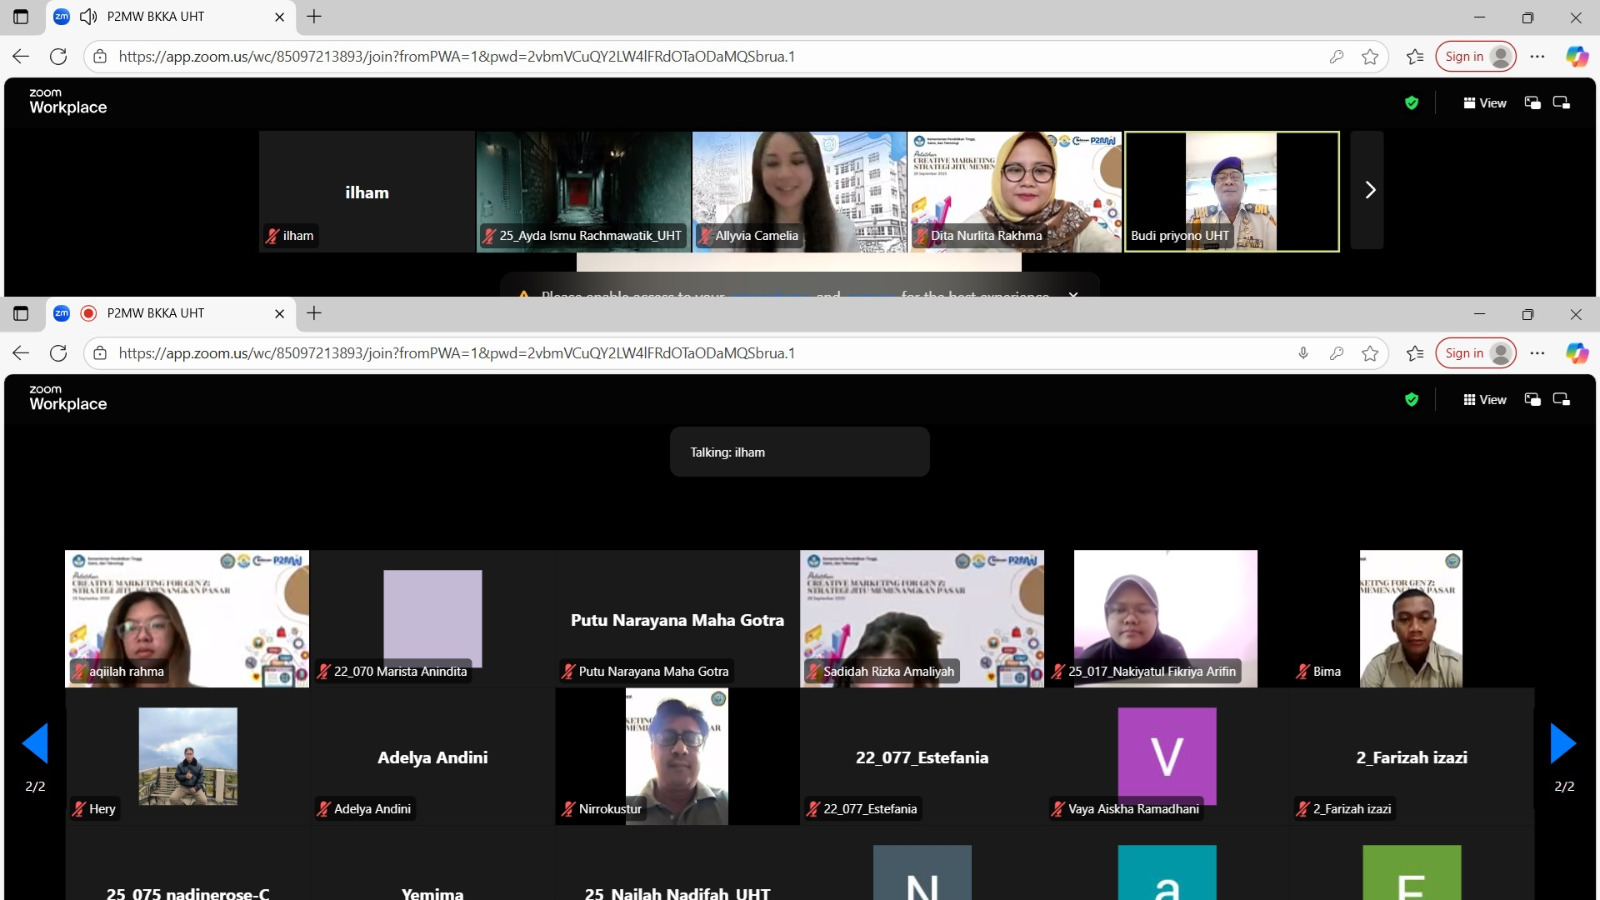This screenshot has width=1600, height=900.
Task: Show next participants in top video strip
Action: (x=1369, y=190)
